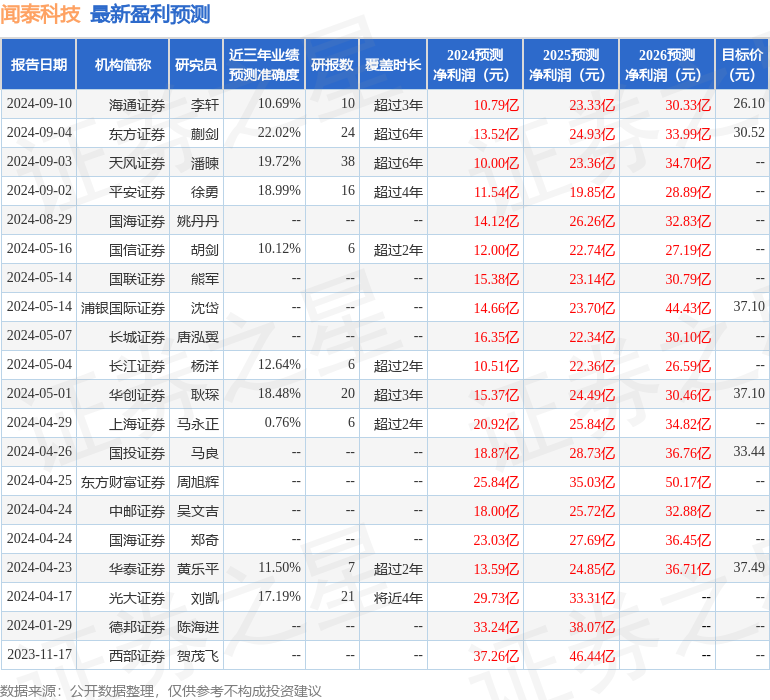770x700 pixels.
Task: Click accuracy value 22.02%
Action: [x=279, y=133]
